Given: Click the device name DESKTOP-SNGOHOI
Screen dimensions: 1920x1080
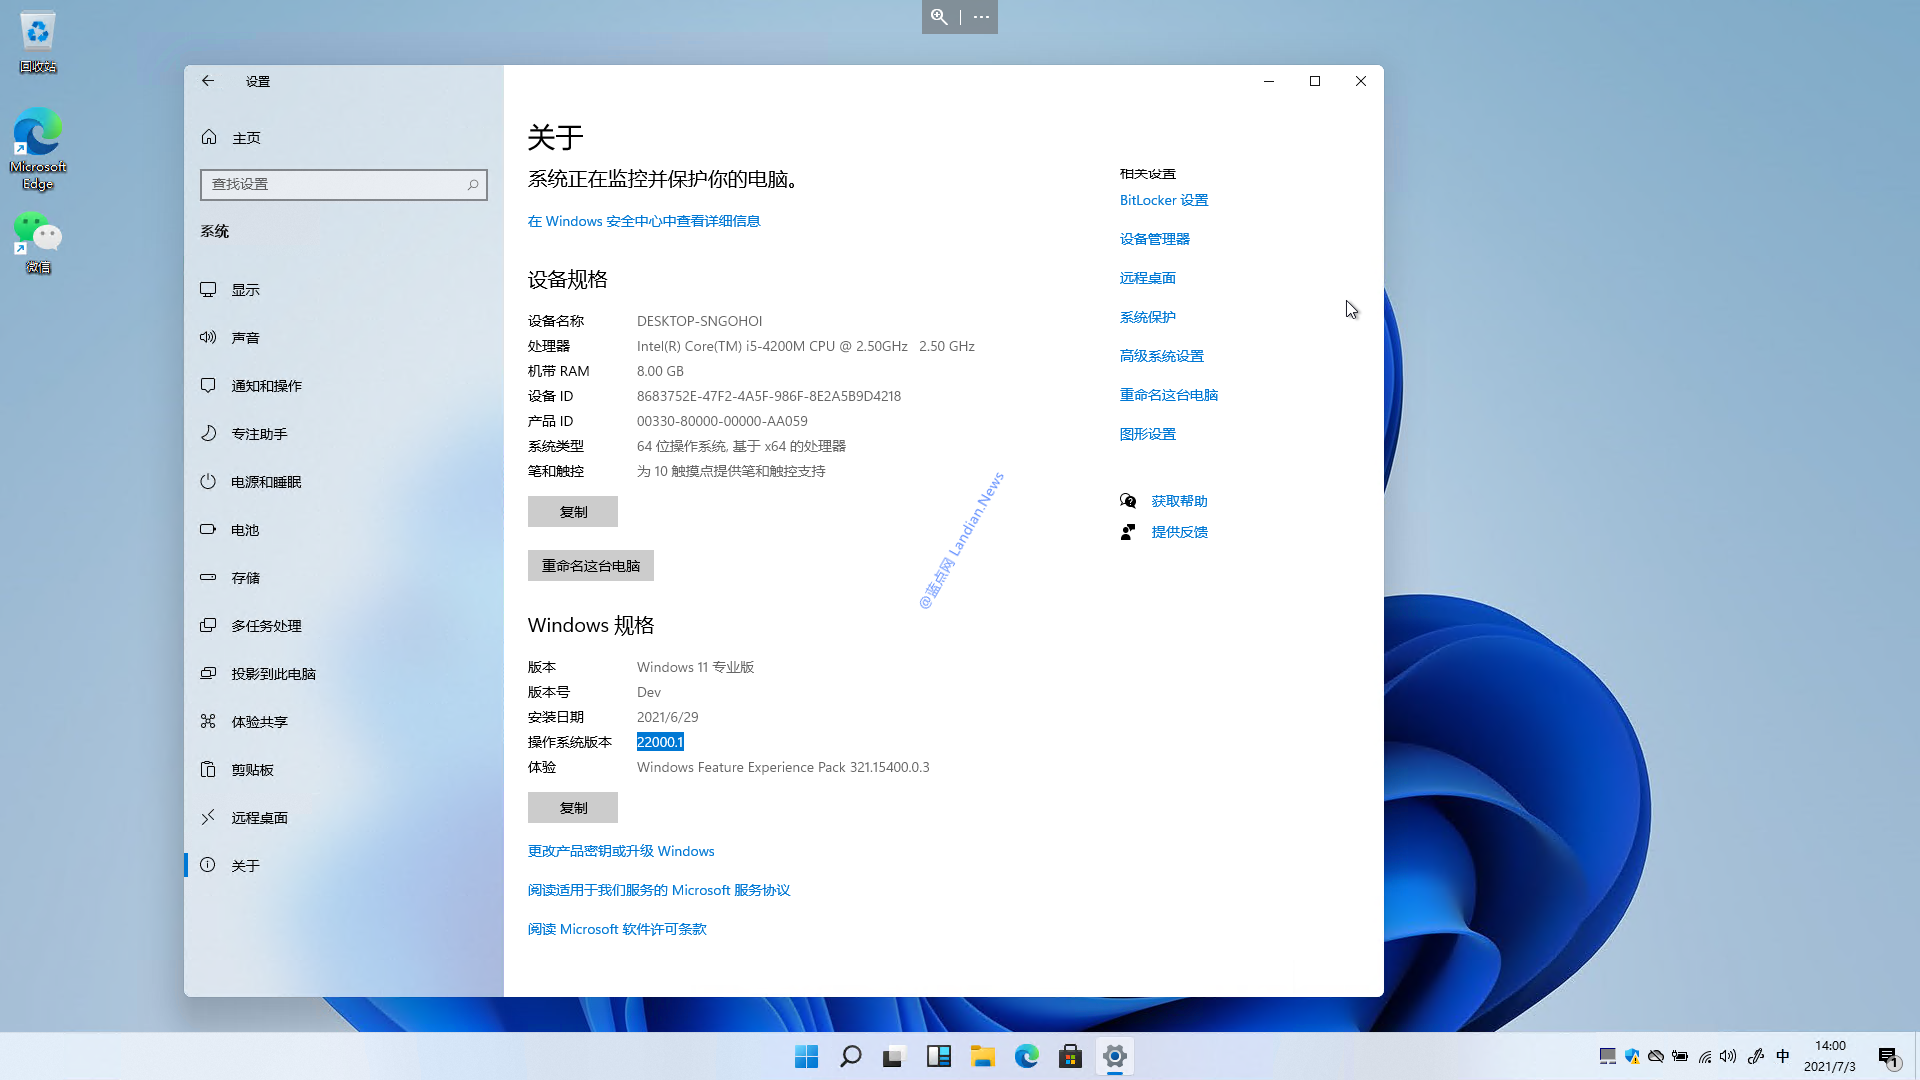Looking at the screenshot, I should pyautogui.click(x=699, y=321).
